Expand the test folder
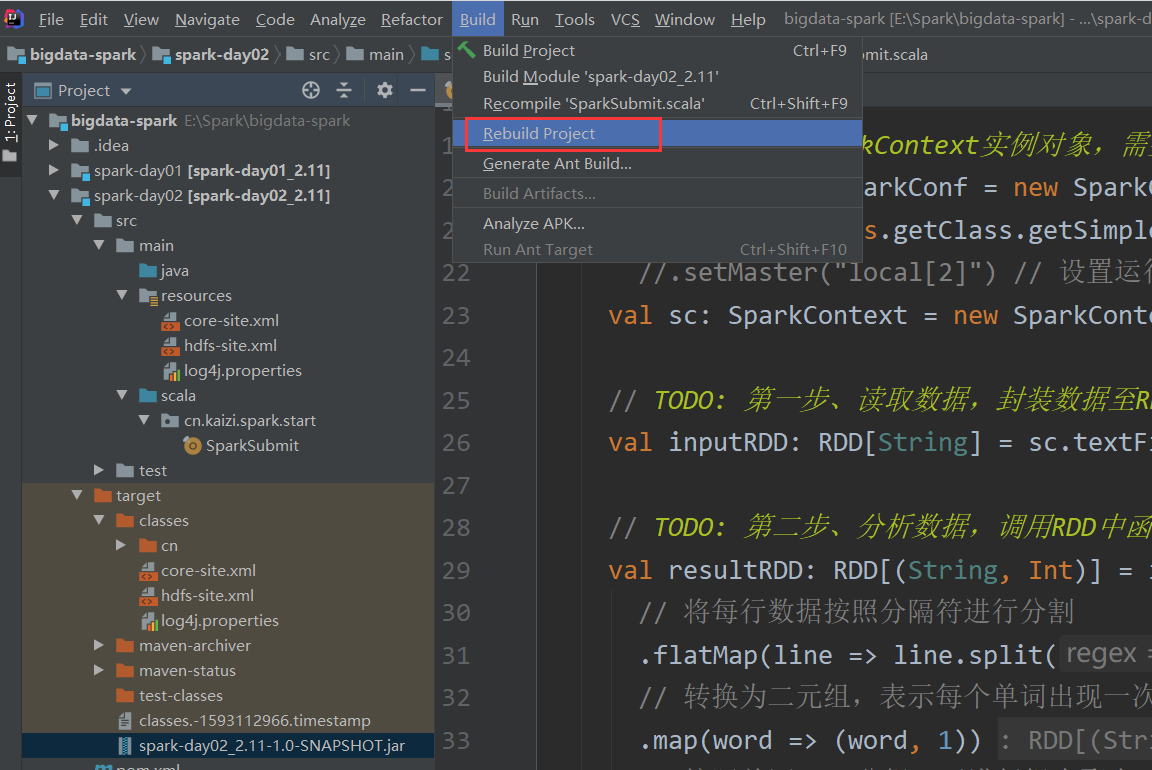1152x770 pixels. [99, 470]
